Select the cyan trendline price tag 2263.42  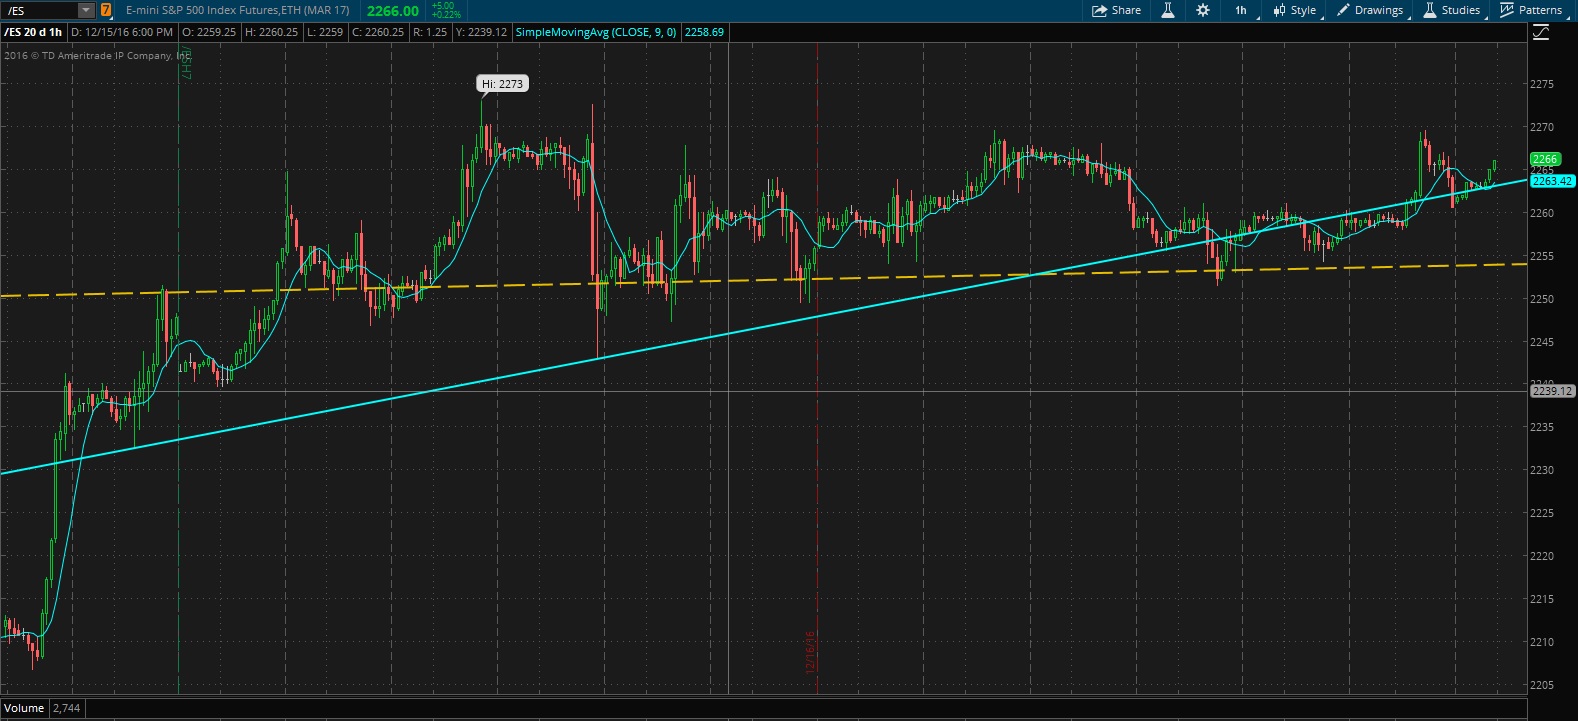[x=1552, y=181]
